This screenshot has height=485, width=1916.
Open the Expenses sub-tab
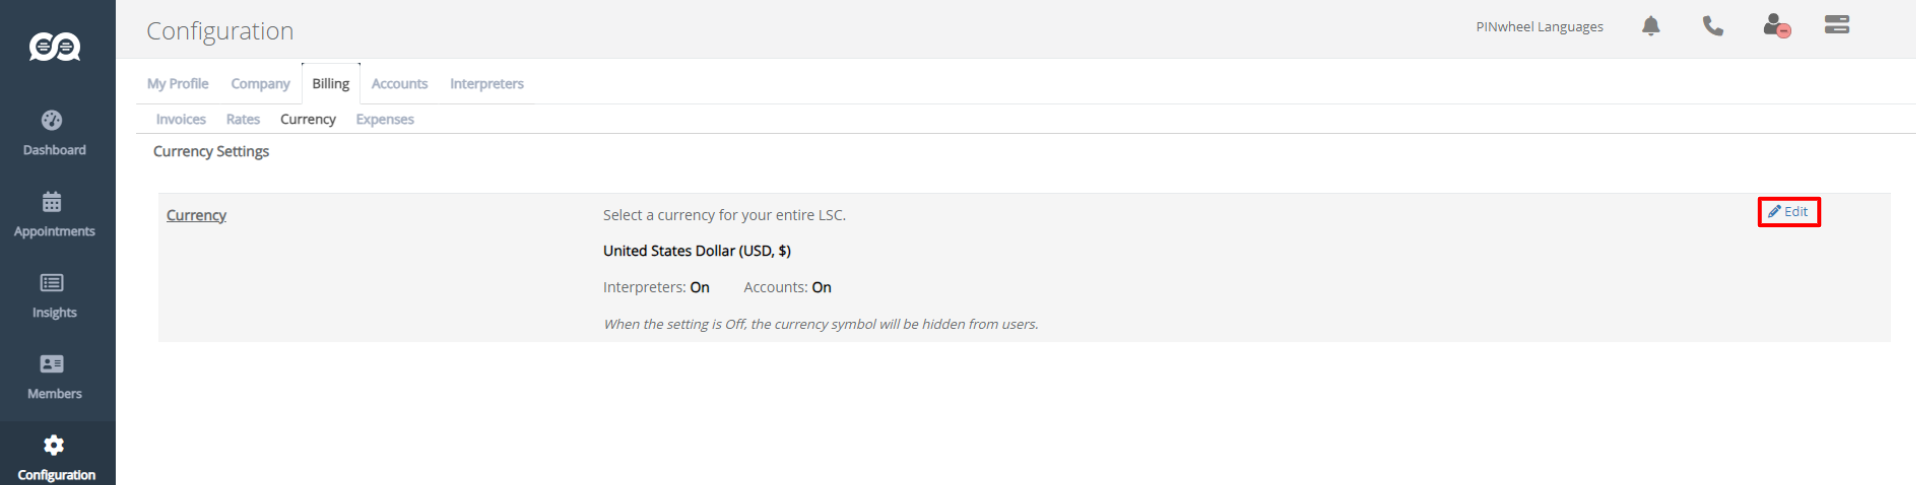click(385, 119)
